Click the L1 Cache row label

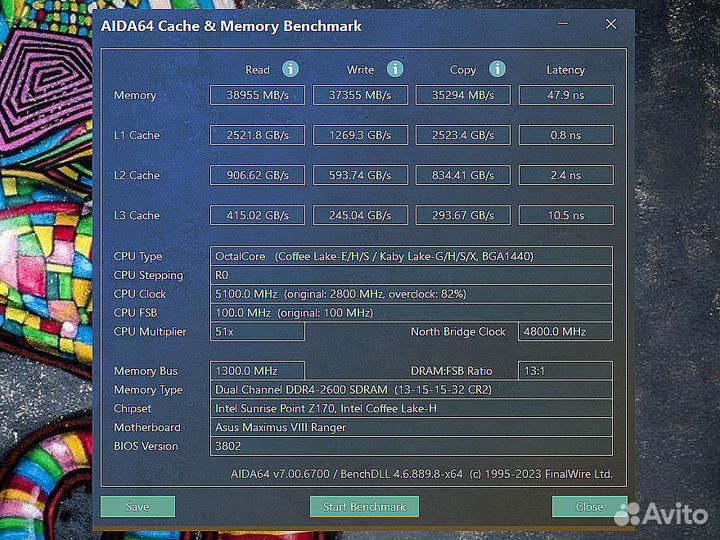click(x=137, y=135)
